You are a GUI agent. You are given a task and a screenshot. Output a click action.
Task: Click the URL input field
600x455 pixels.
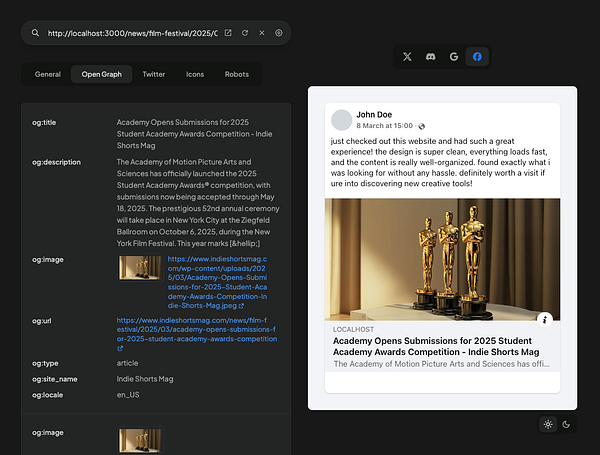pos(132,33)
